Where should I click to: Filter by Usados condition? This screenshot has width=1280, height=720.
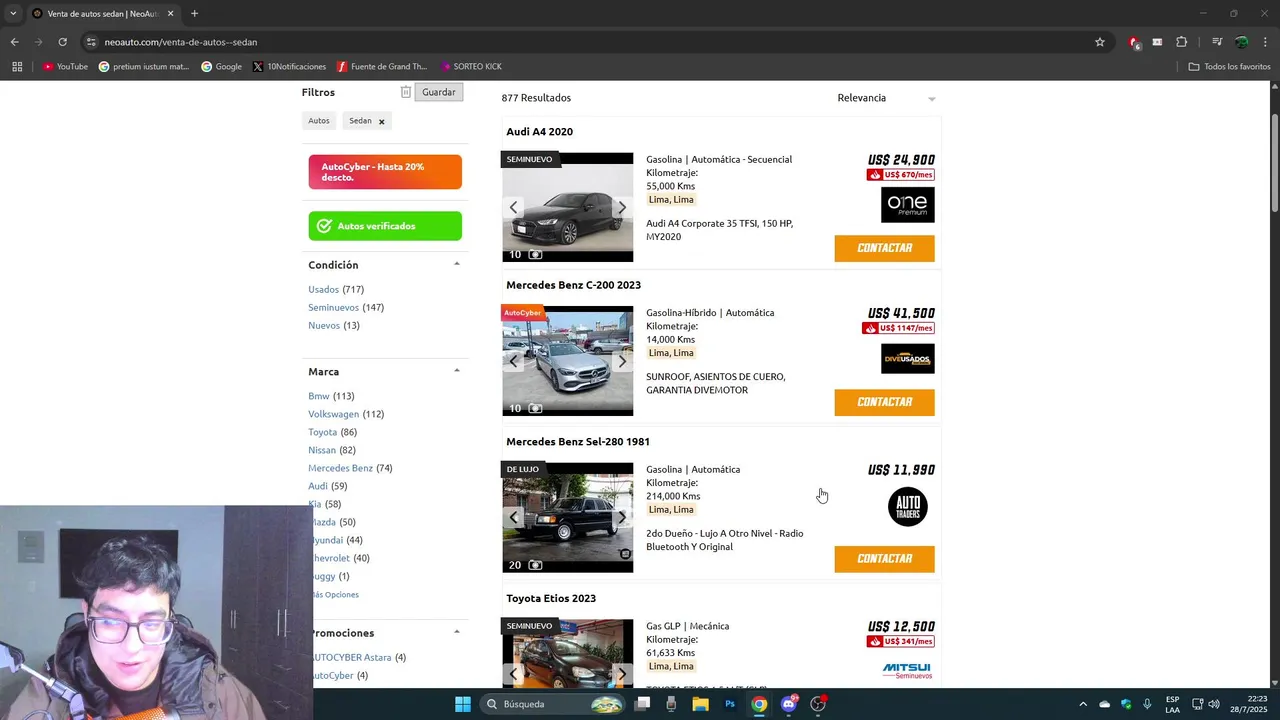(x=323, y=289)
